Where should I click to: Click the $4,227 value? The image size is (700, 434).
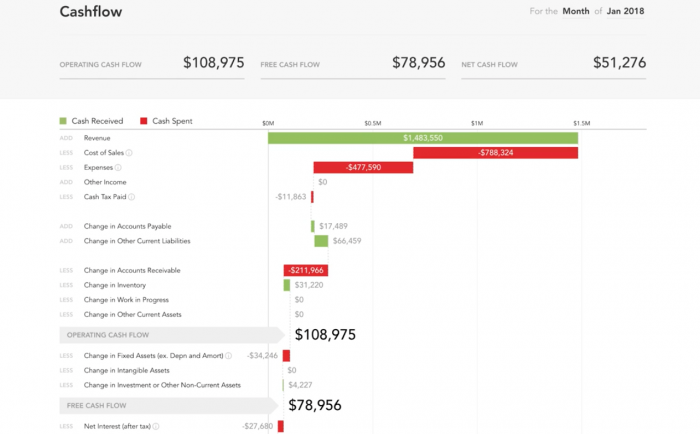300,385
